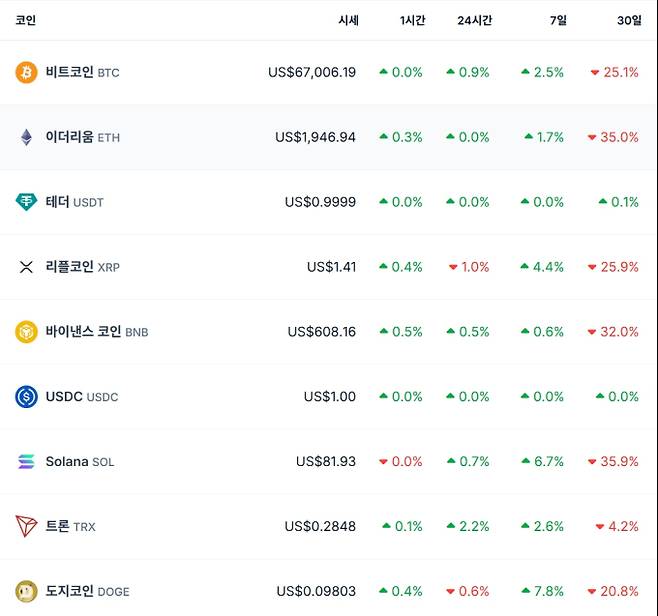Click Bitcoin 30-day change 25.1%
The width and height of the screenshot is (658, 616).
coord(614,72)
